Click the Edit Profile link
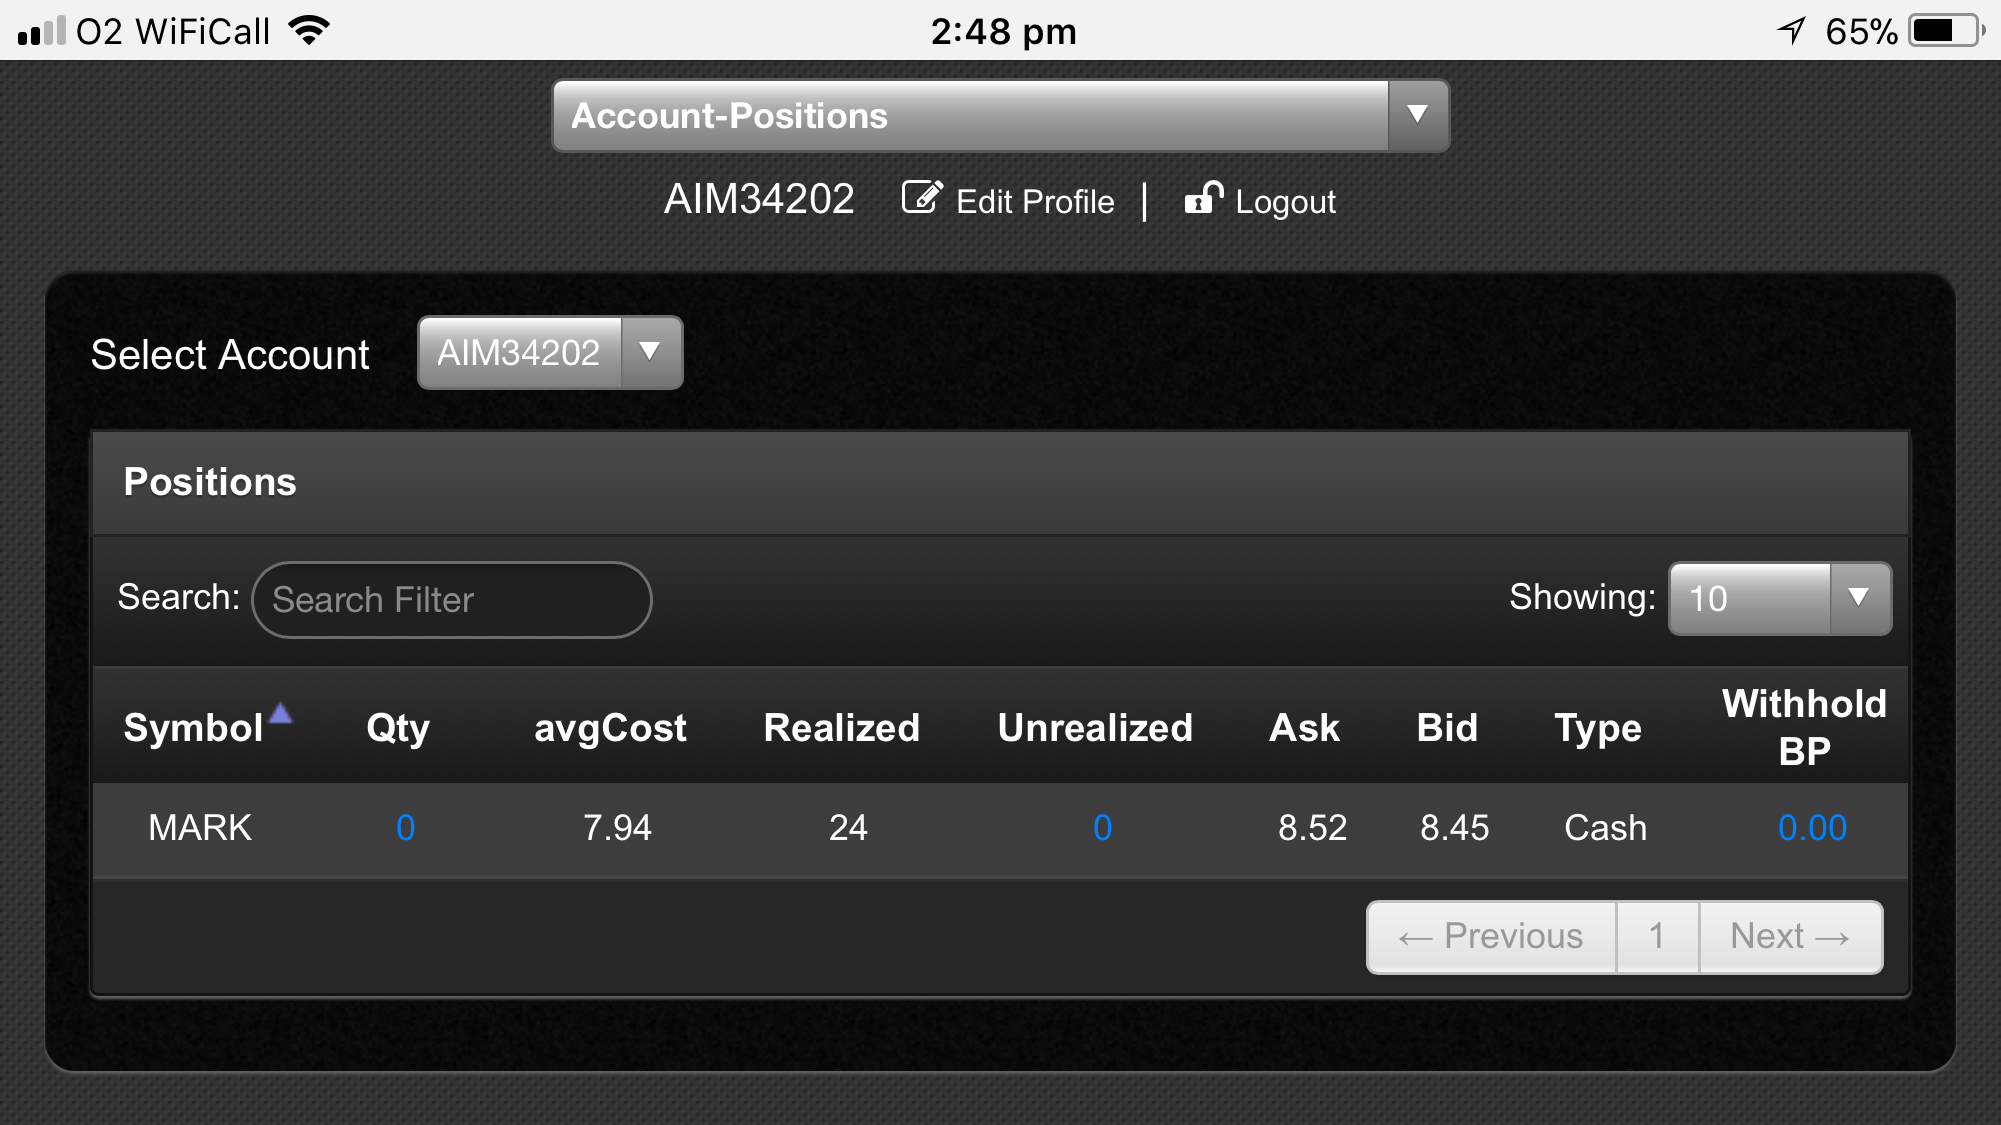 coord(1034,202)
